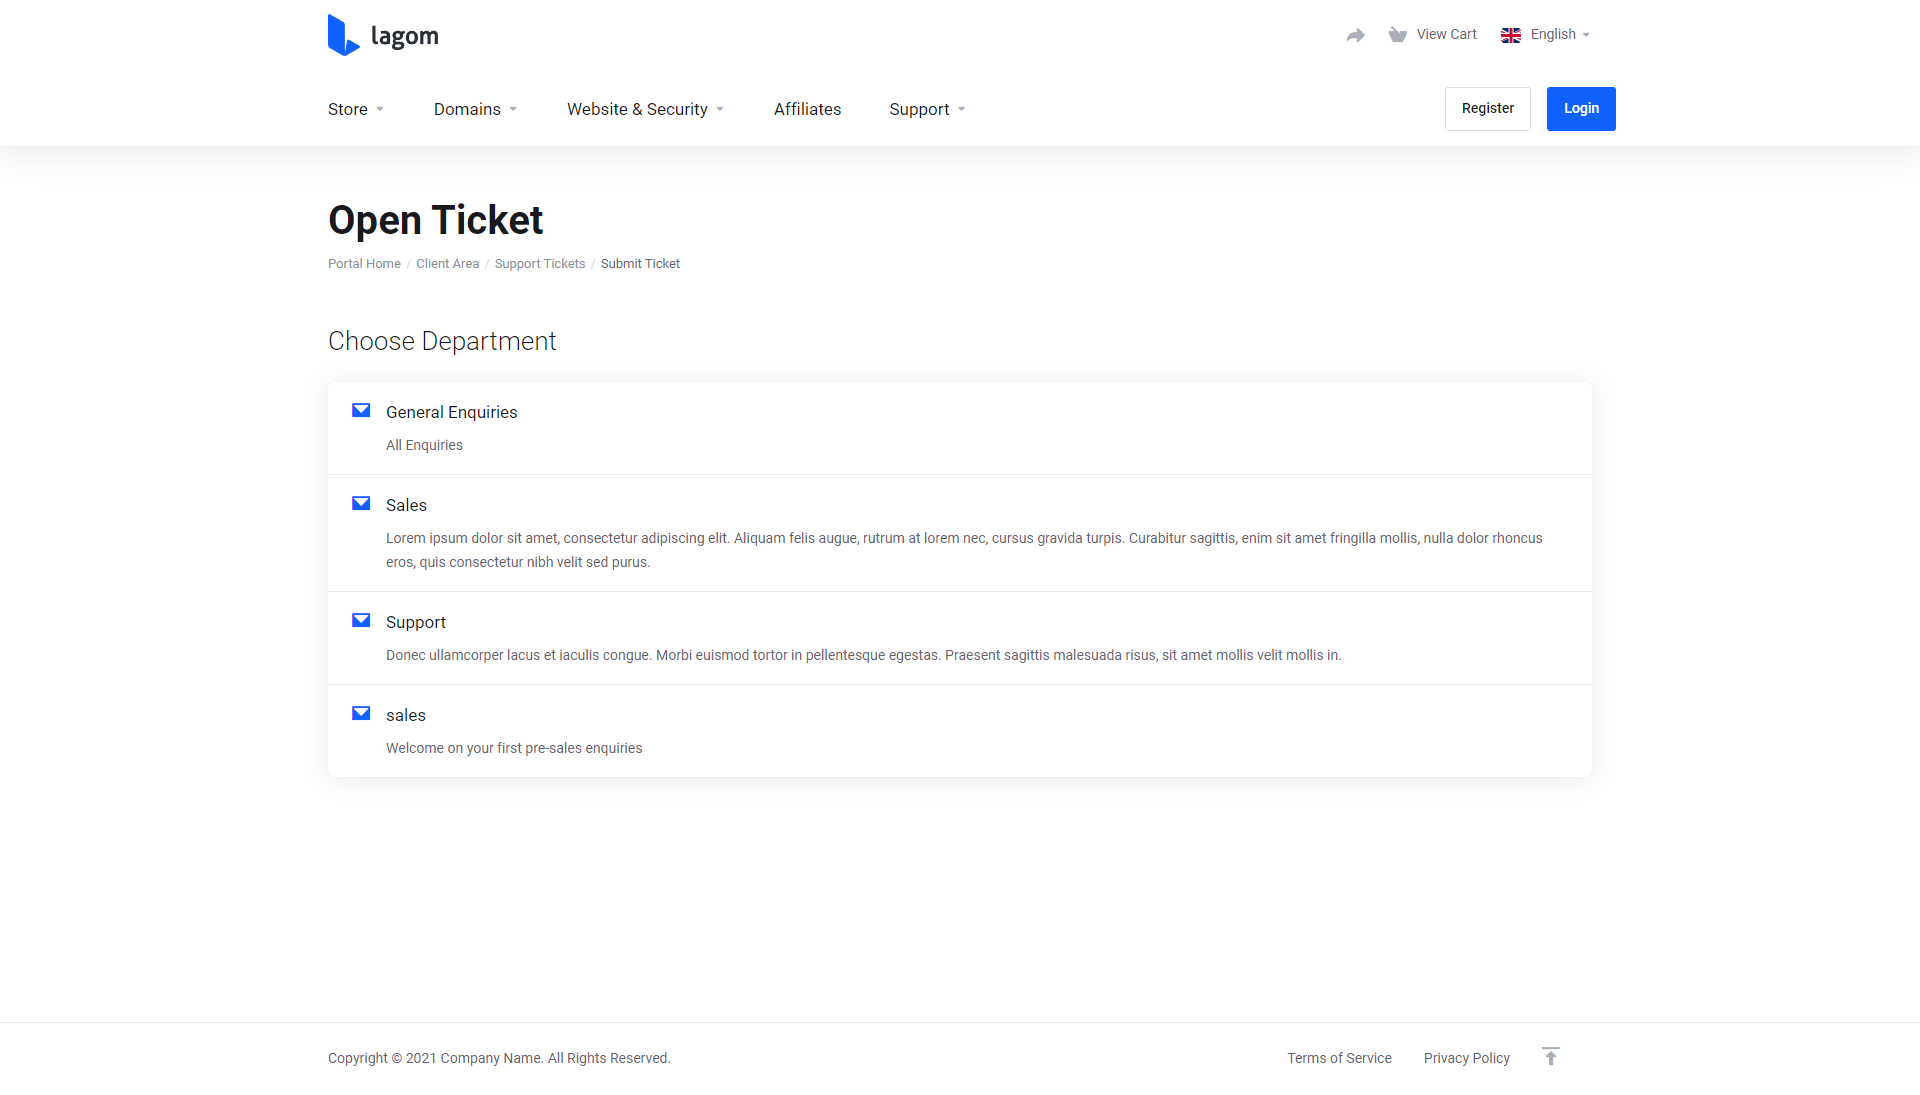The width and height of the screenshot is (1920, 1095).
Task: Open the Privacy Policy footer link
Action: click(x=1467, y=1058)
